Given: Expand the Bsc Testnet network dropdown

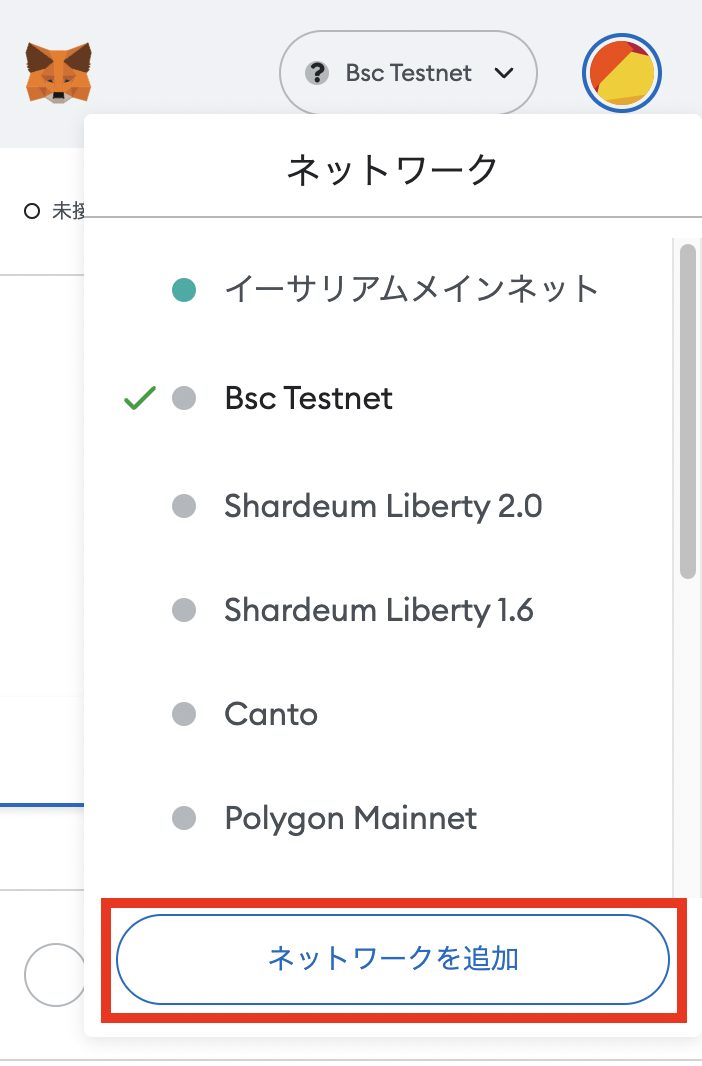Looking at the screenshot, I should click(408, 73).
